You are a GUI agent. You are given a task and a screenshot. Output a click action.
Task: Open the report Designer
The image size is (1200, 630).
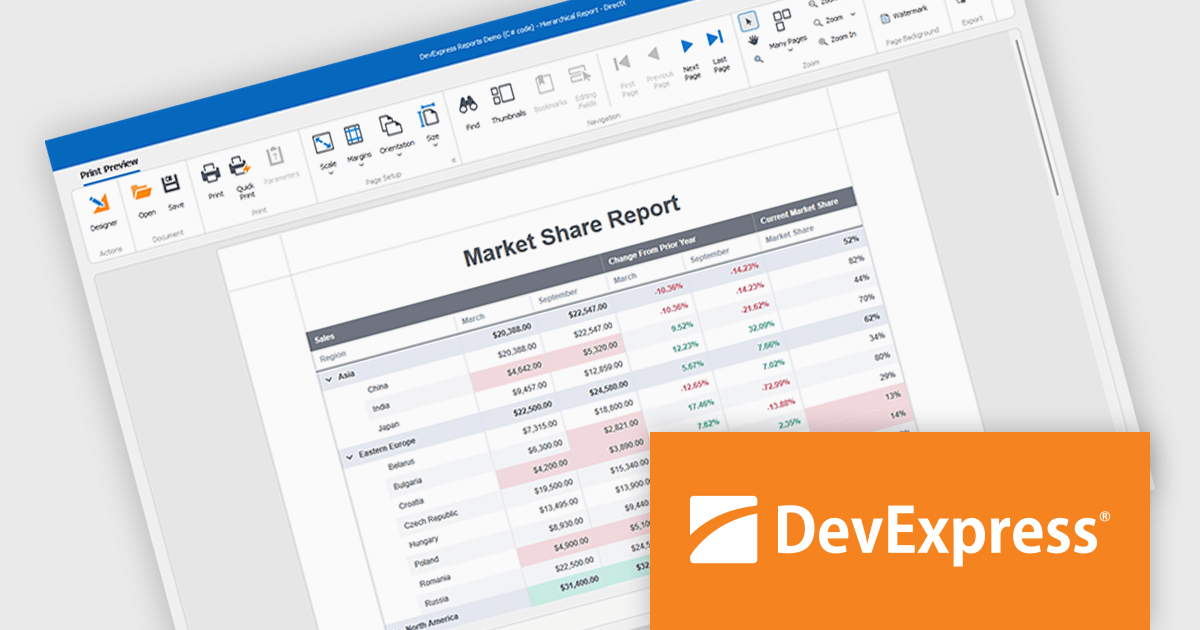tap(100, 206)
